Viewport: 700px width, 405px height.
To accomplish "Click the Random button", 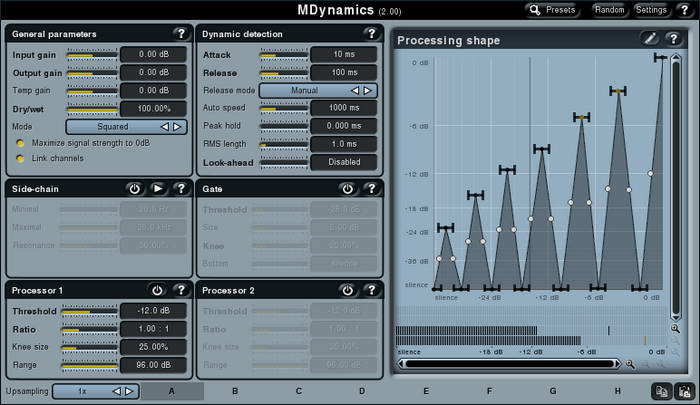I will click(x=609, y=9).
